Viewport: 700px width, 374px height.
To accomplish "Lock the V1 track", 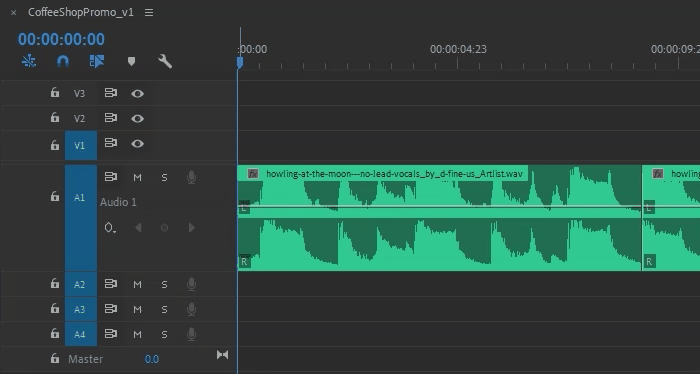I will tap(54, 145).
